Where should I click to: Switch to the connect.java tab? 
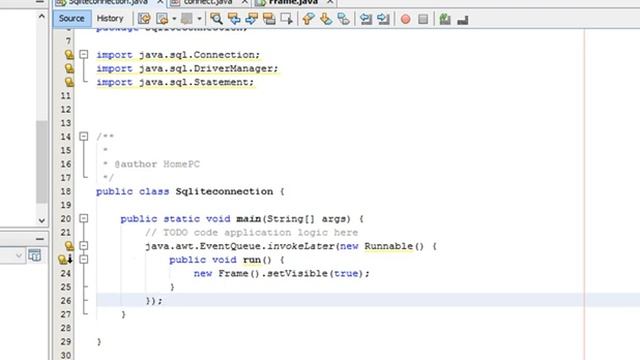(x=208, y=2)
